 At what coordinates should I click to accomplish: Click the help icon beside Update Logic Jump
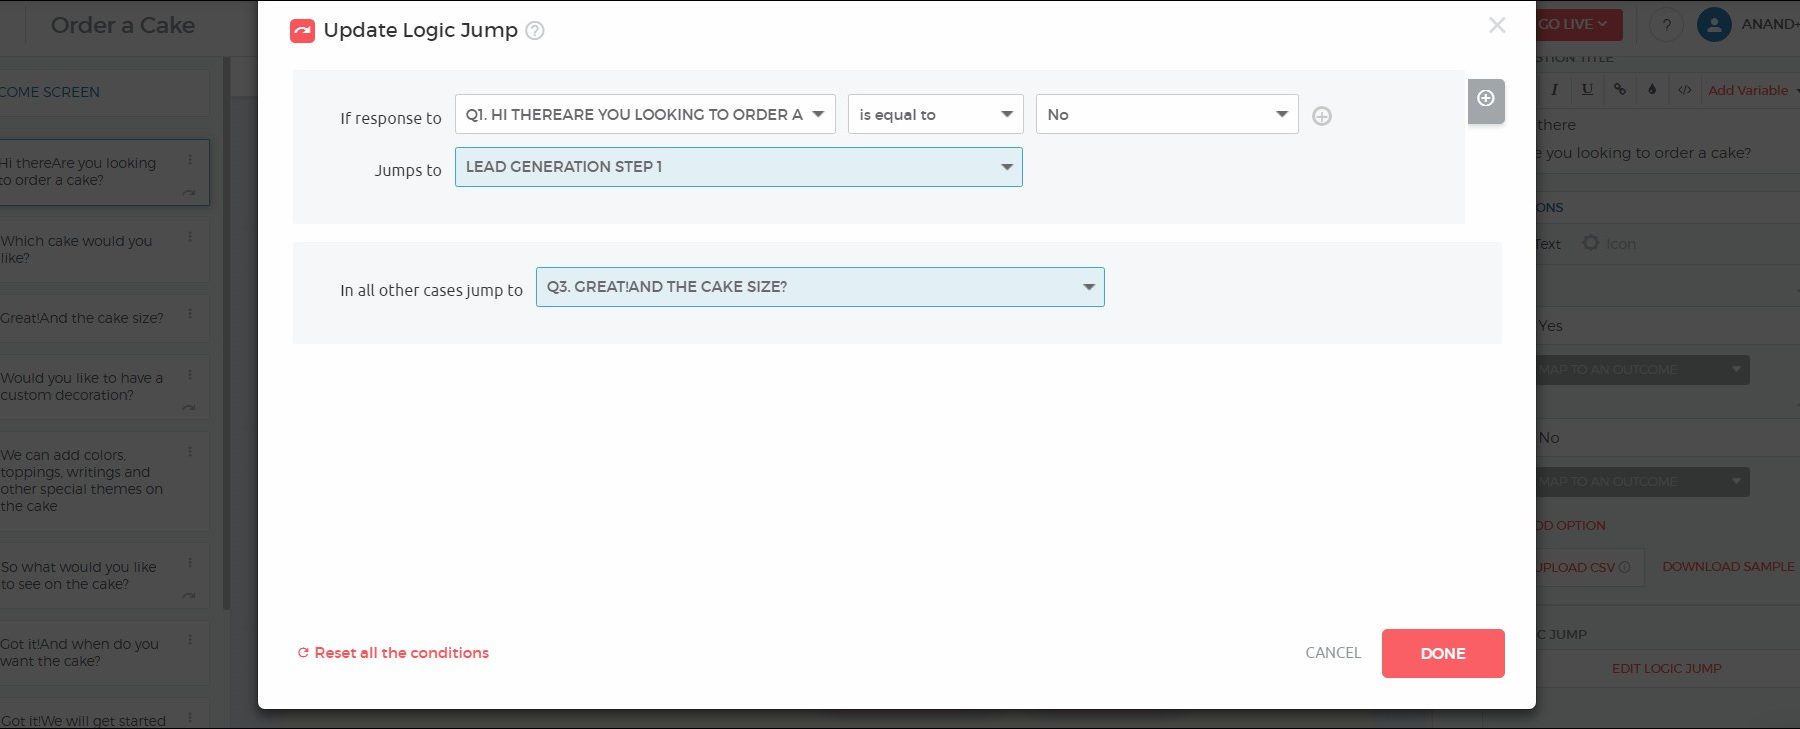pos(535,31)
